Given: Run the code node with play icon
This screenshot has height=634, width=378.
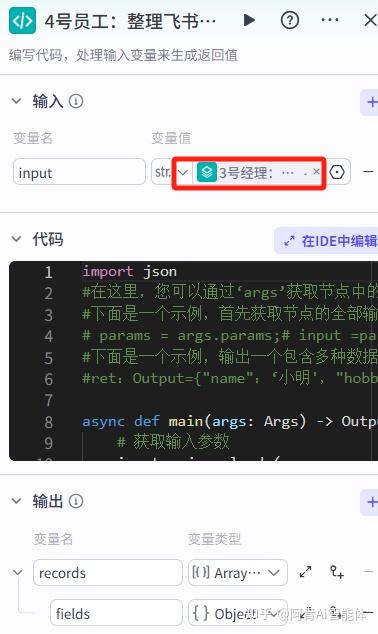Looking at the screenshot, I should pyautogui.click(x=249, y=20).
